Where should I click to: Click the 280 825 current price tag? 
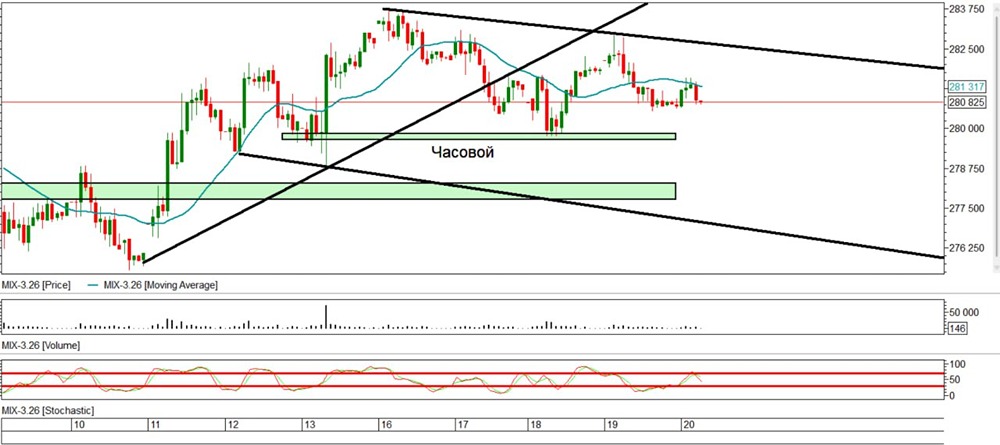click(967, 102)
